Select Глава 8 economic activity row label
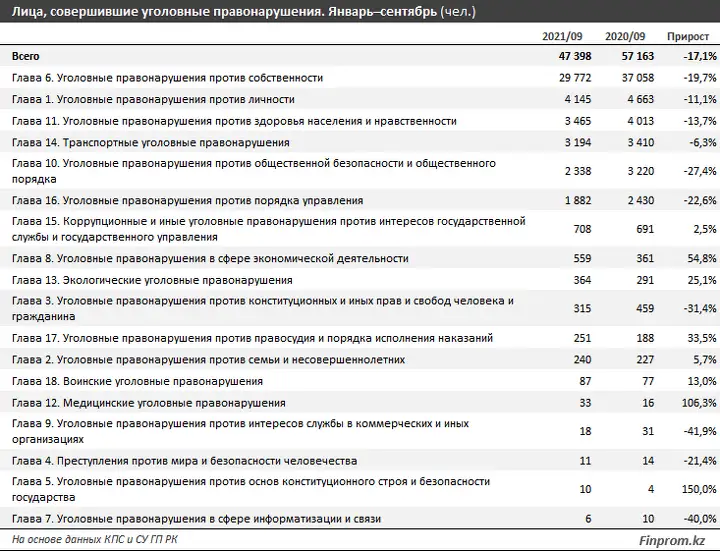720x551 pixels. point(210,259)
